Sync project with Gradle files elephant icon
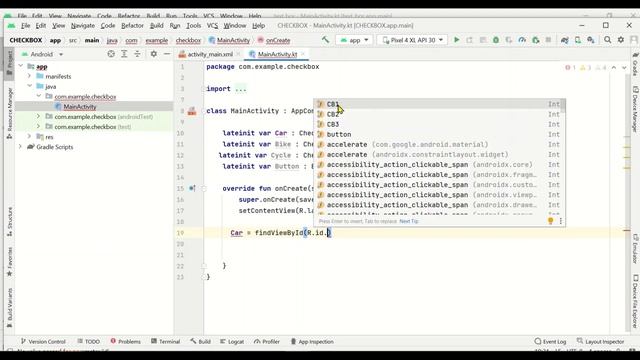Screen dimensions: 640x360 (x=564, y=40)
